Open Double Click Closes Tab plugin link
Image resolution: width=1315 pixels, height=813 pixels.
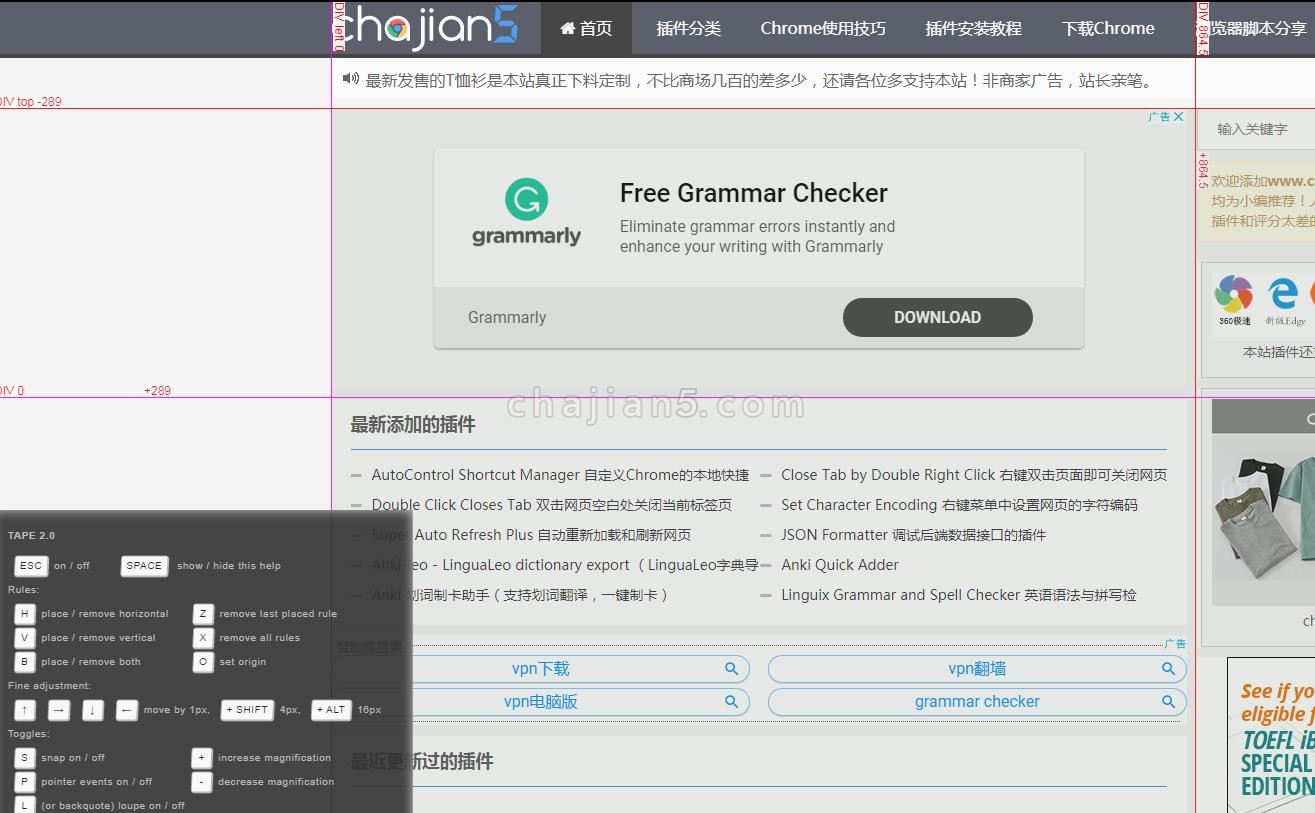[x=552, y=505]
